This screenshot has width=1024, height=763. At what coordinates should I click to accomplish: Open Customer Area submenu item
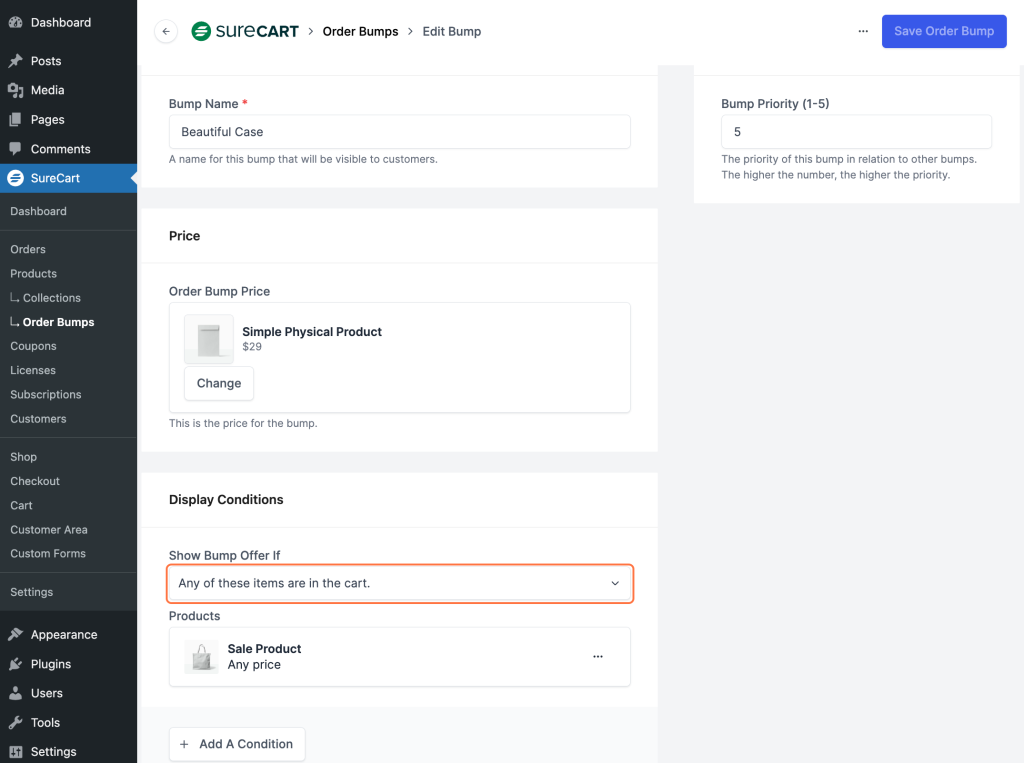(x=48, y=529)
